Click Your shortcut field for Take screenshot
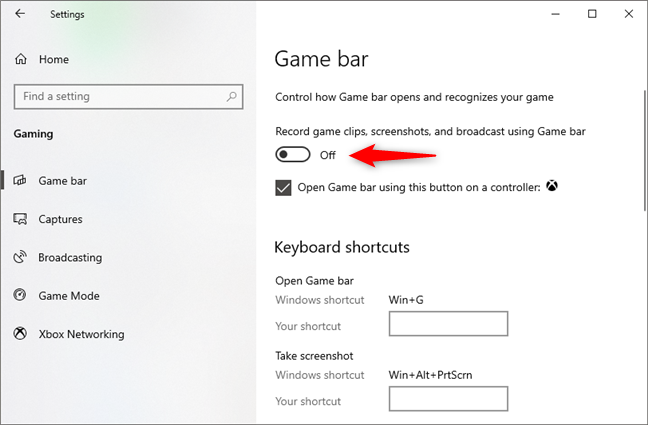Image resolution: width=648 pixels, height=425 pixels. (448, 399)
